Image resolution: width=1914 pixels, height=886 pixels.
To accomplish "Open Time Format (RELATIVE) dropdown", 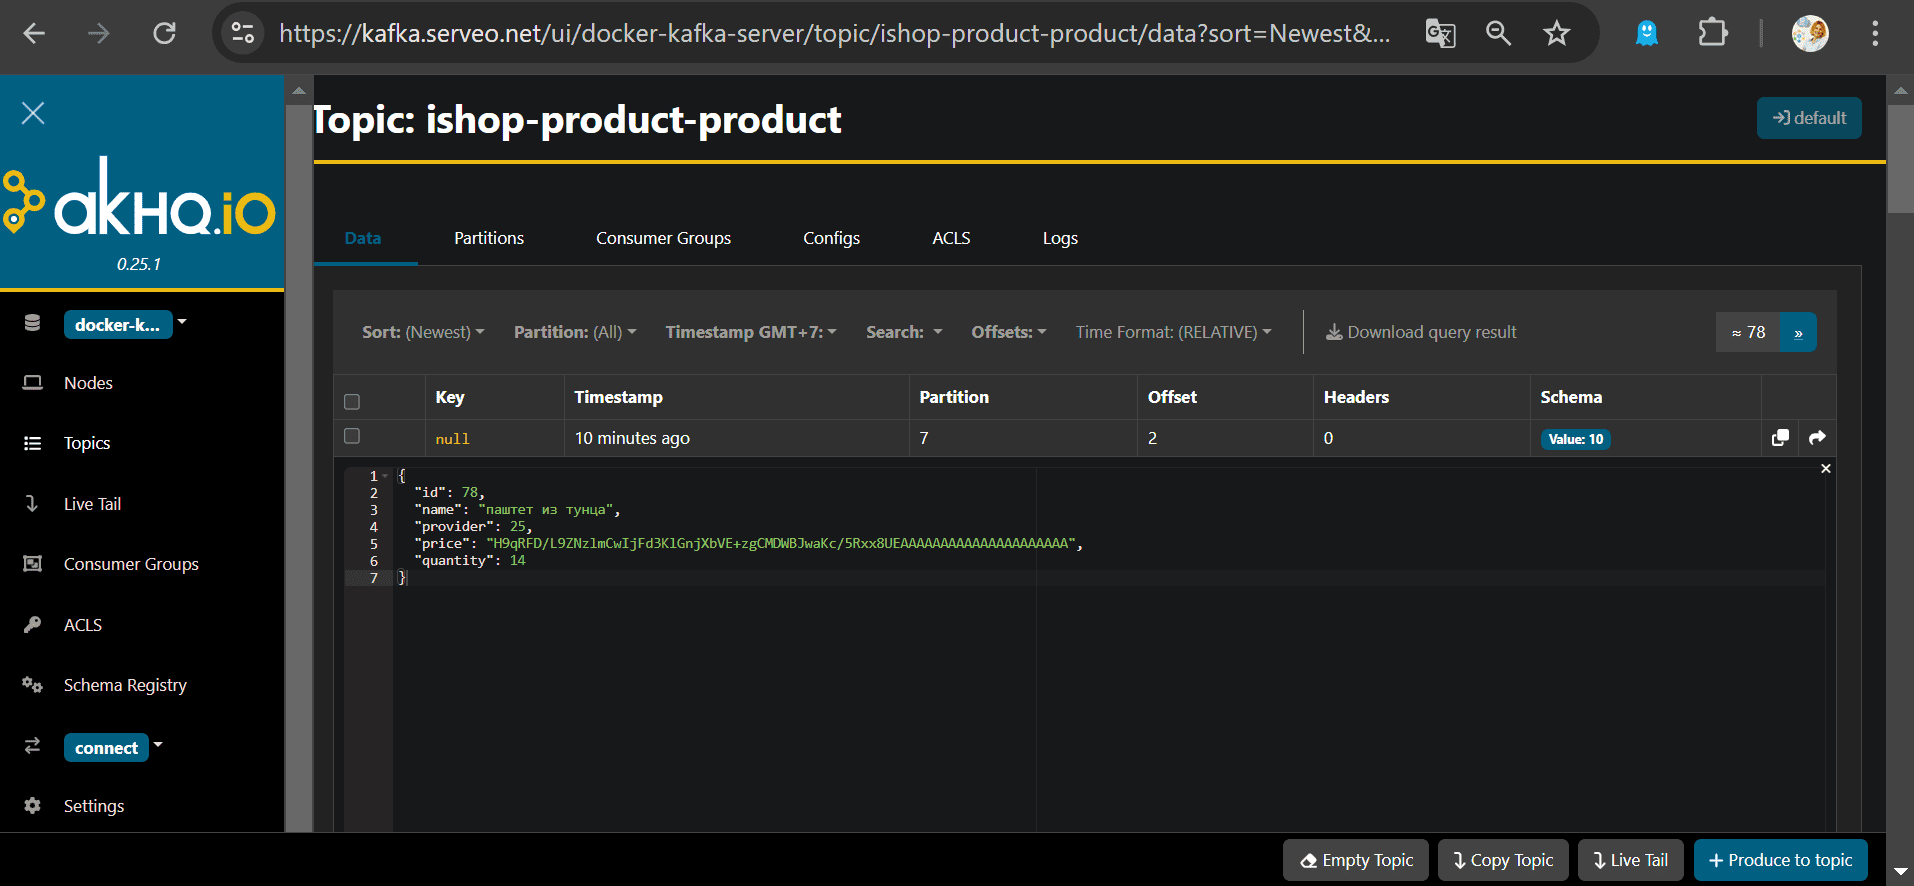I will click(x=1173, y=332).
